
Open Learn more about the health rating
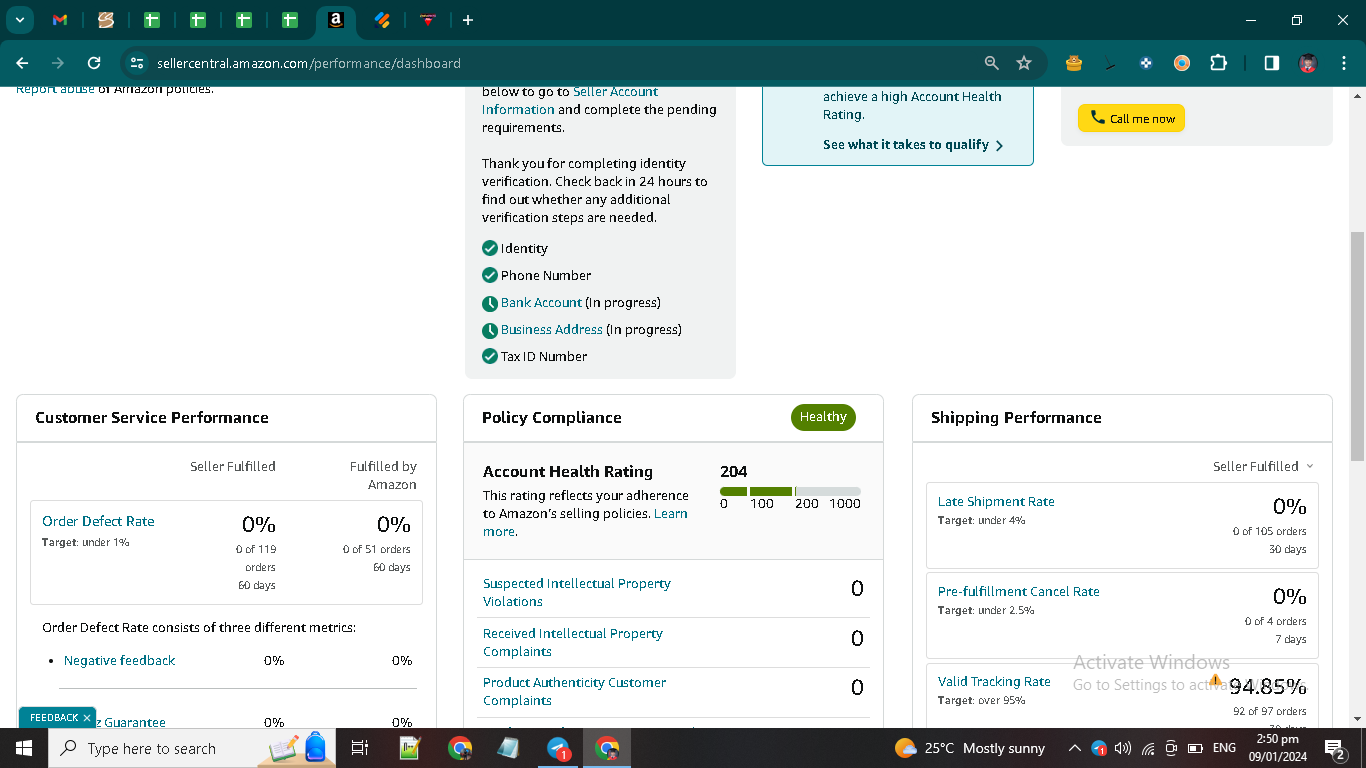[x=585, y=523]
